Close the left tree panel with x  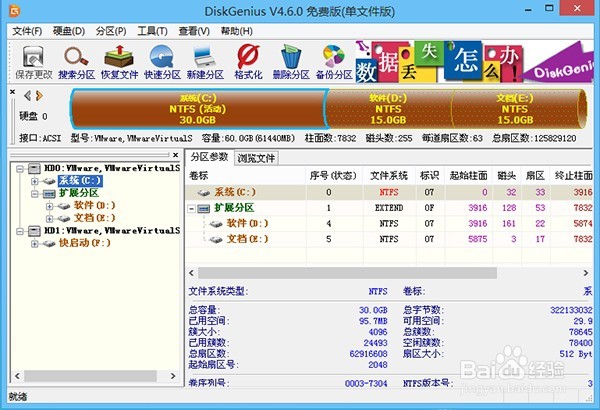175,155
